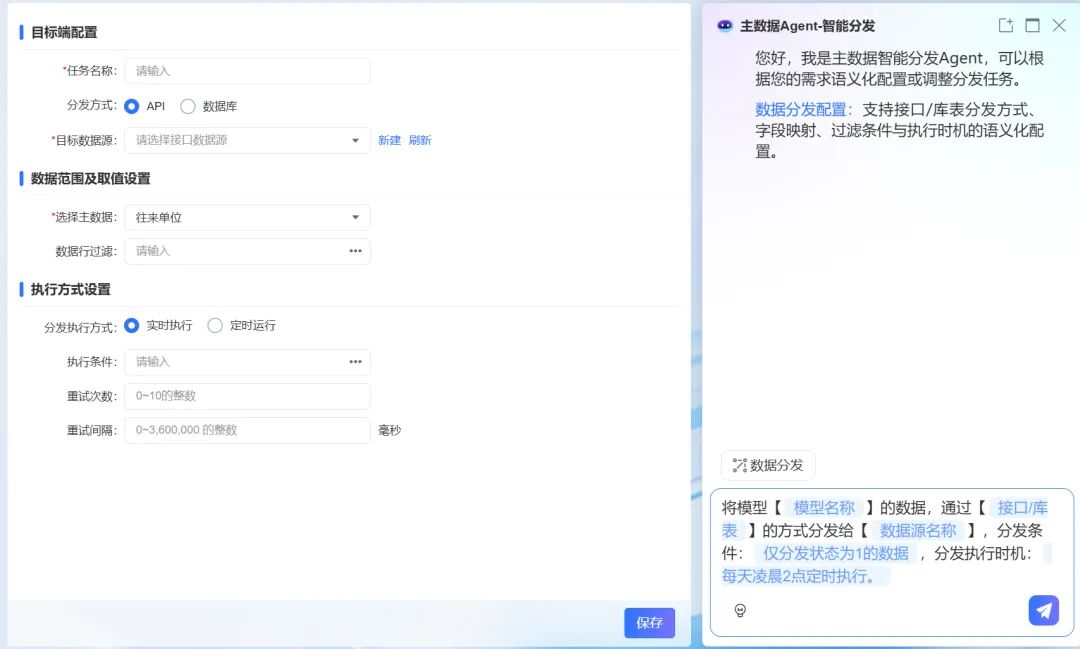
Task: Choose 实时执行 execution mode
Action: click(x=132, y=325)
